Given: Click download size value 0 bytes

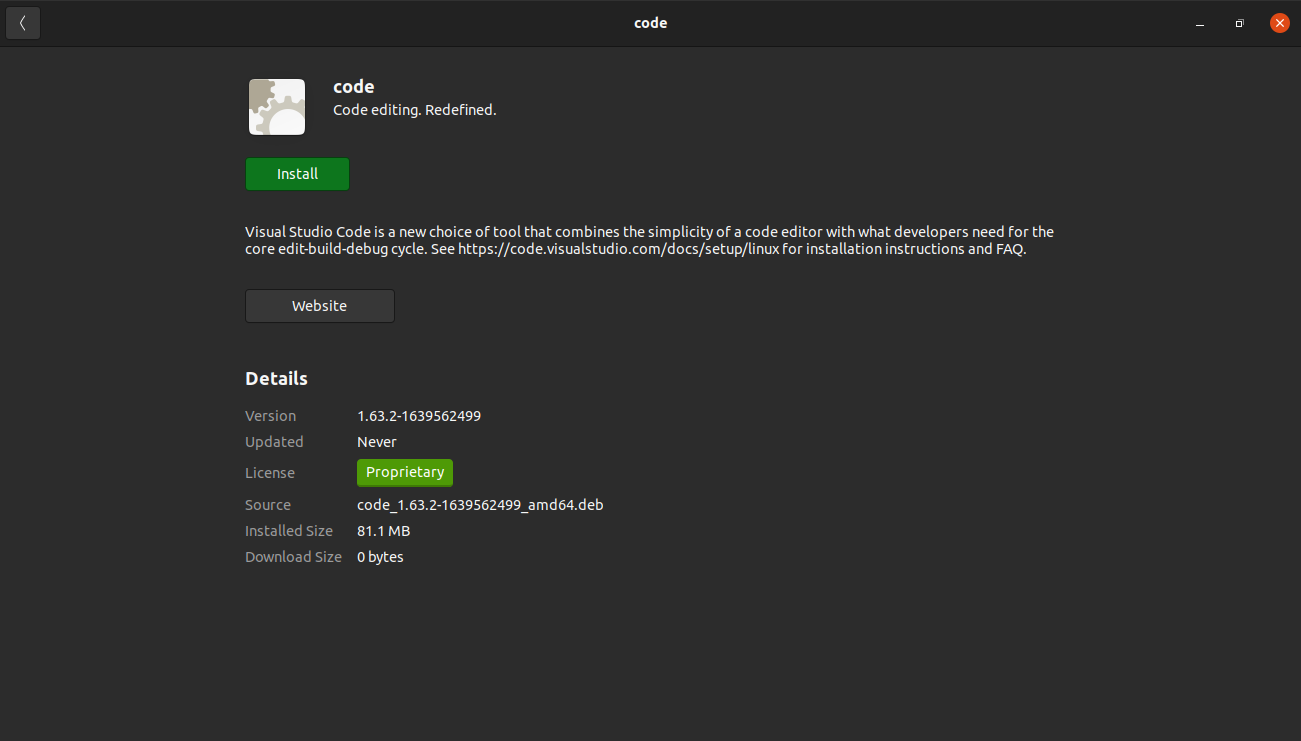Looking at the screenshot, I should (380, 557).
